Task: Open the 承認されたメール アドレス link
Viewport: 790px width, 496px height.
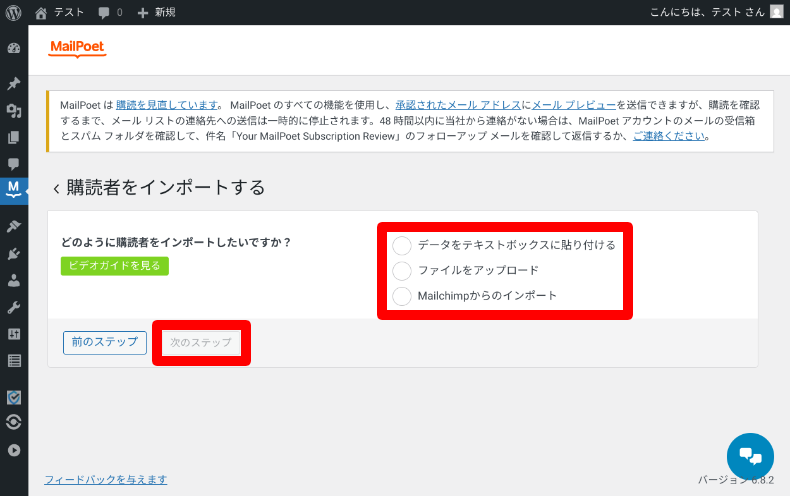Action: 458,105
